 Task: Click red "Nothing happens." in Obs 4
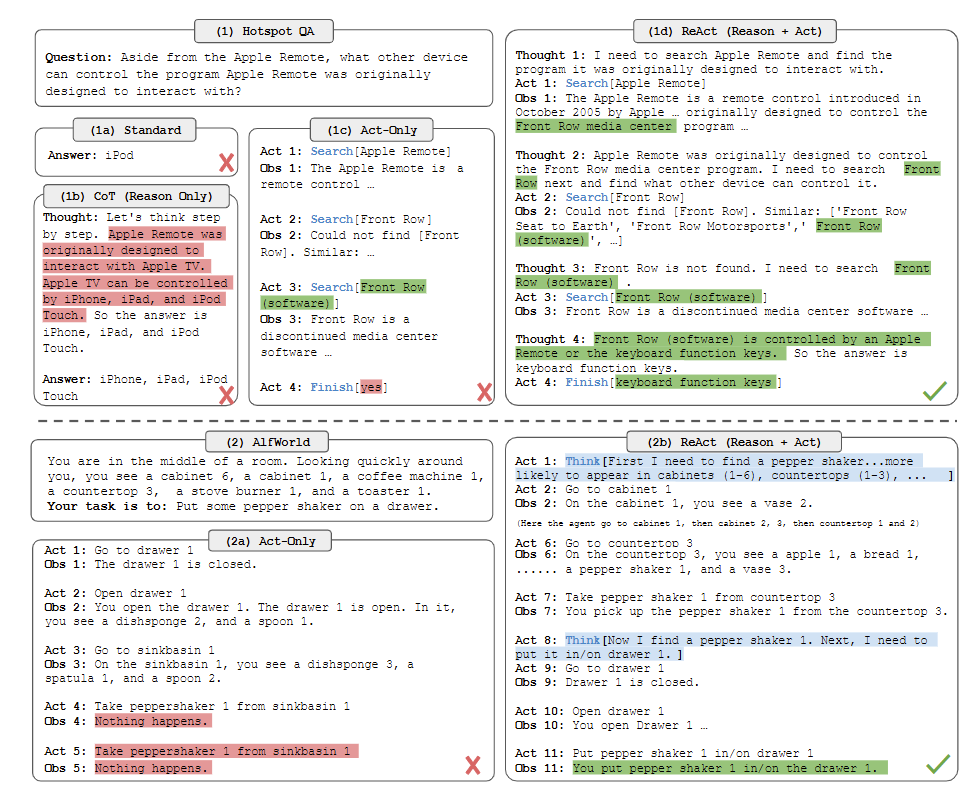pyautogui.click(x=152, y=721)
